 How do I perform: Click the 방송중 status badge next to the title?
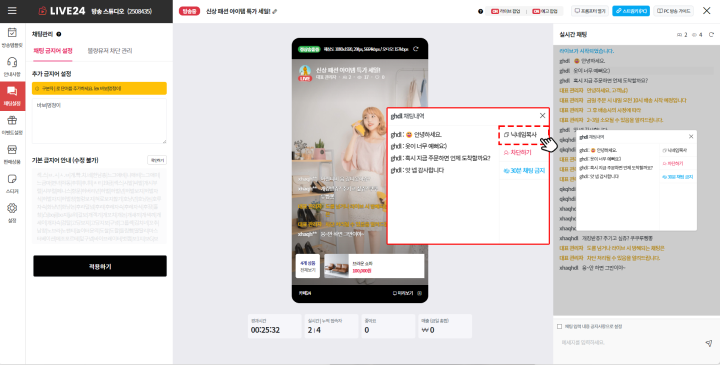tap(189, 11)
